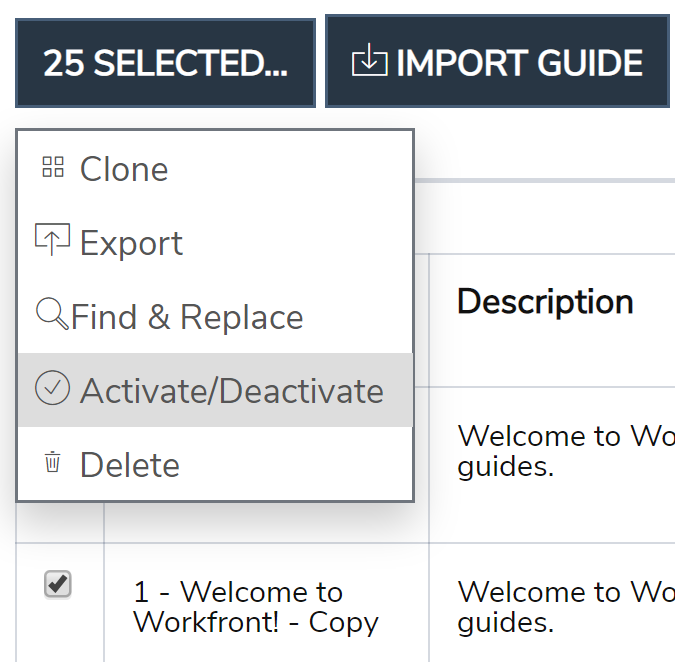Click the Delete trash can icon
The width and height of the screenshot is (675, 662).
[x=53, y=461]
